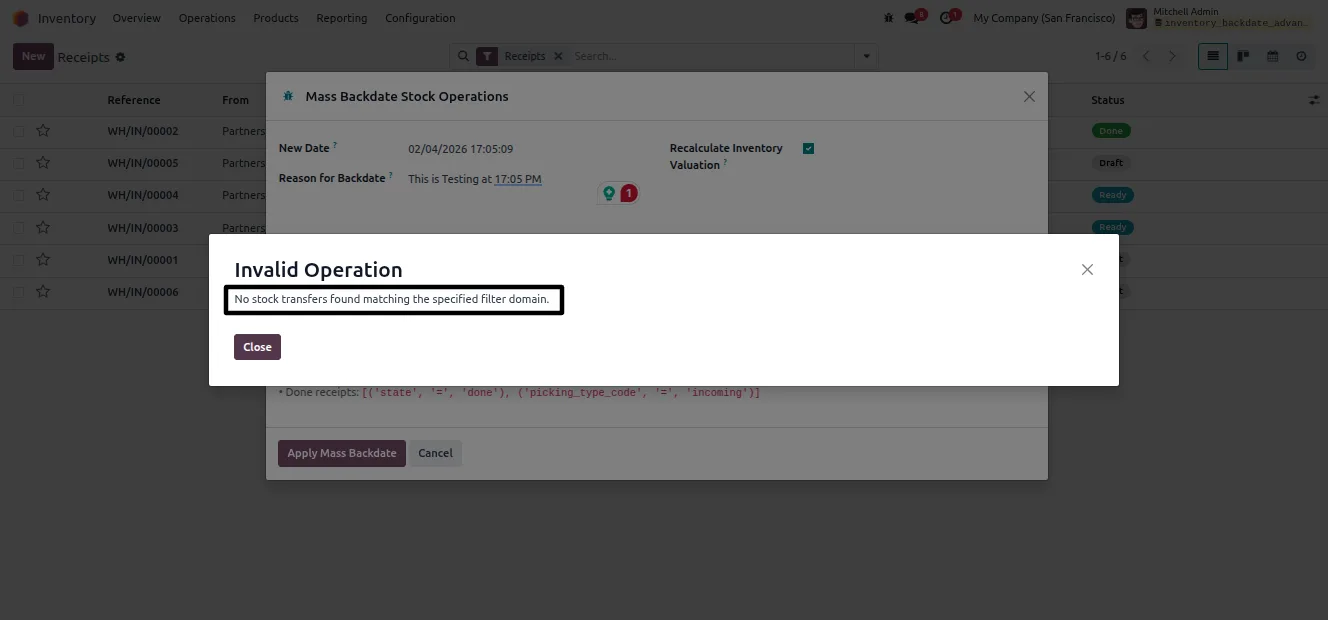
Task: Open optional columns adjust icon
Action: 1313,100
